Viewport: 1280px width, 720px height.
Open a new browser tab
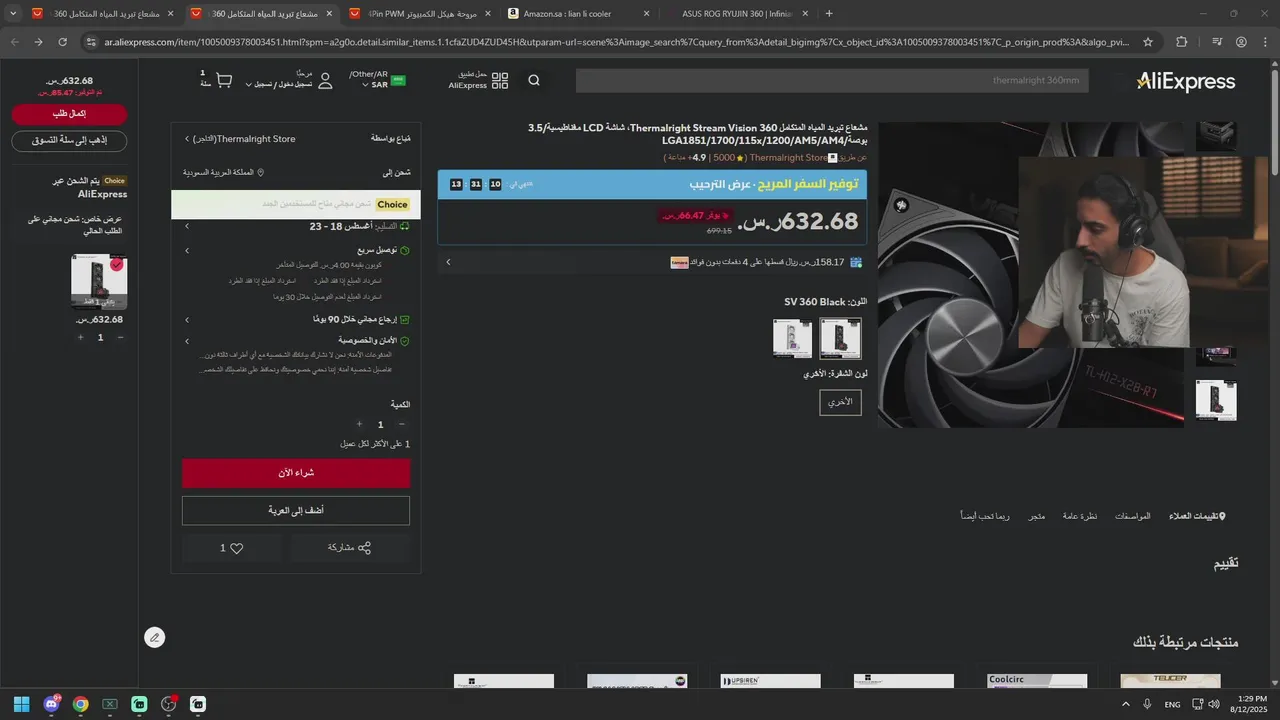[829, 14]
